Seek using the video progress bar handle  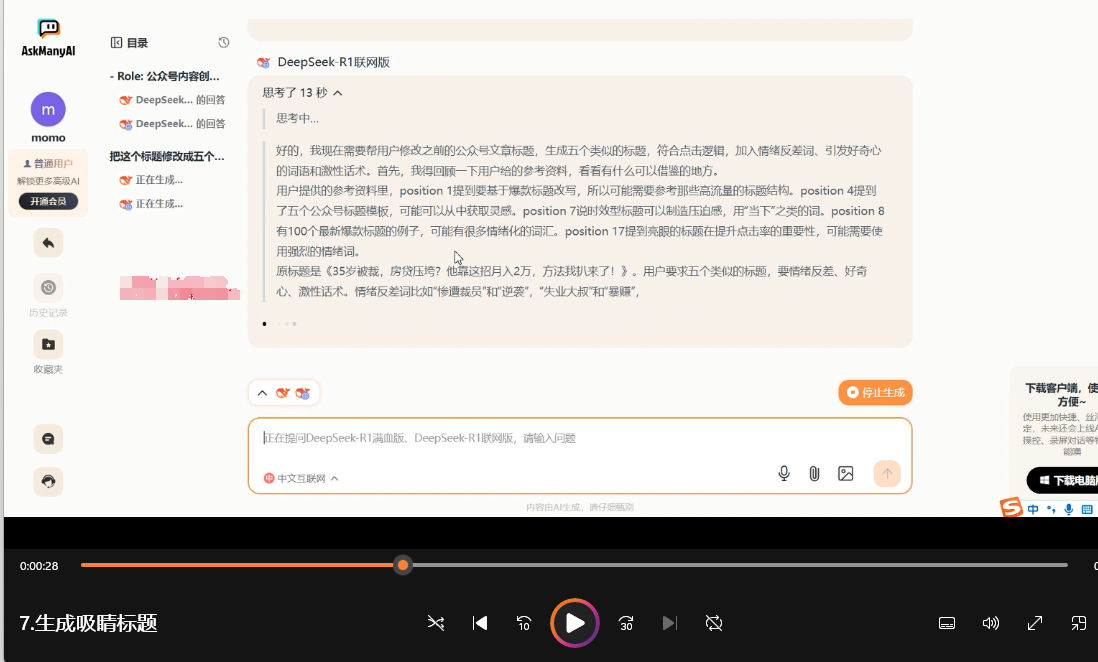(x=403, y=565)
